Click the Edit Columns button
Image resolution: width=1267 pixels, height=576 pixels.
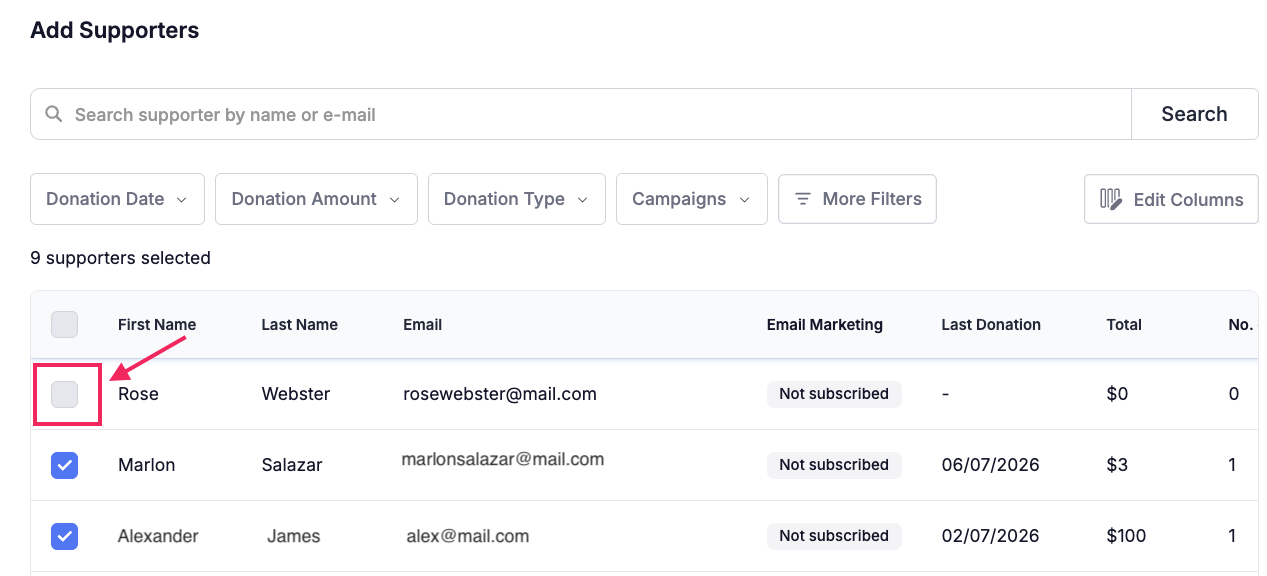click(x=1171, y=199)
